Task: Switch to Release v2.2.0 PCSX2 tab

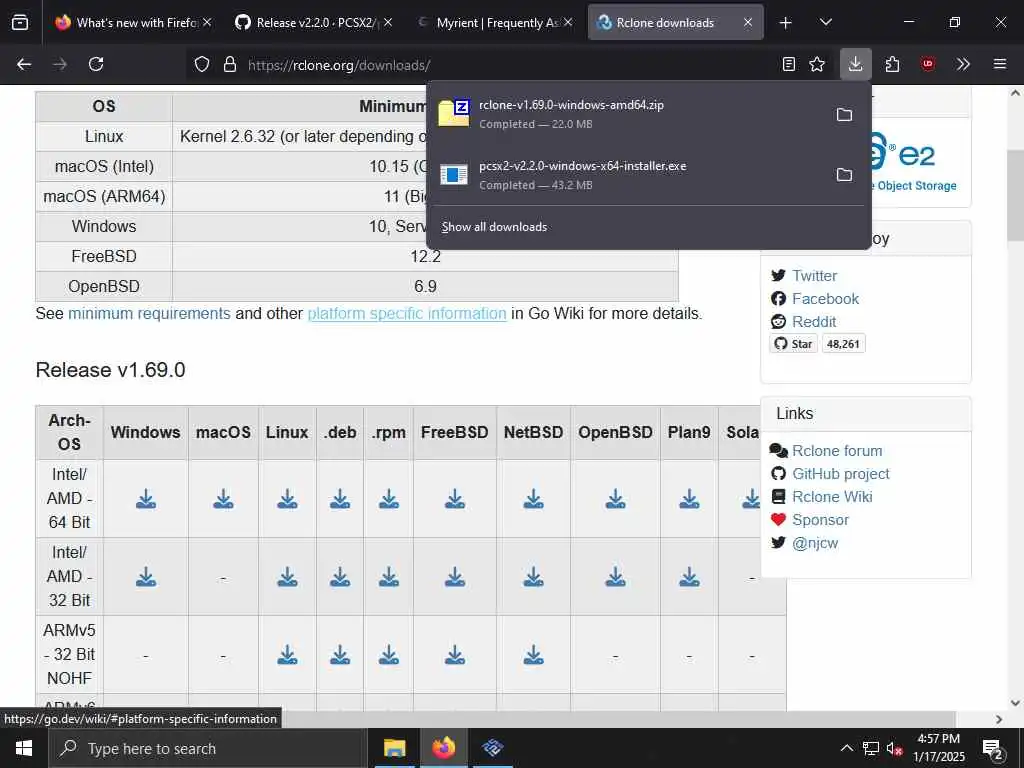Action: click(x=315, y=22)
